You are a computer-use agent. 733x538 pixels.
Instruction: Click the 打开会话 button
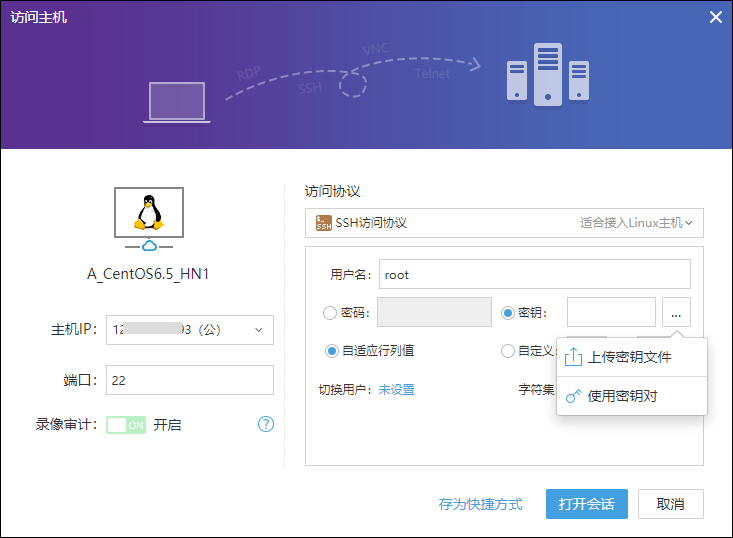tap(586, 504)
